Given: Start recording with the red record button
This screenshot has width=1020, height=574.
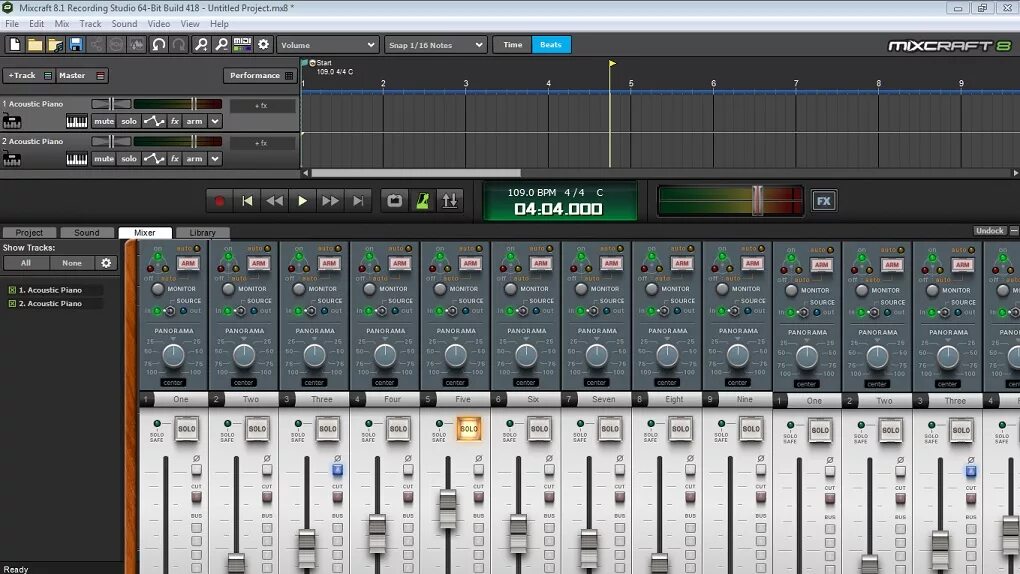Looking at the screenshot, I should coord(219,201).
